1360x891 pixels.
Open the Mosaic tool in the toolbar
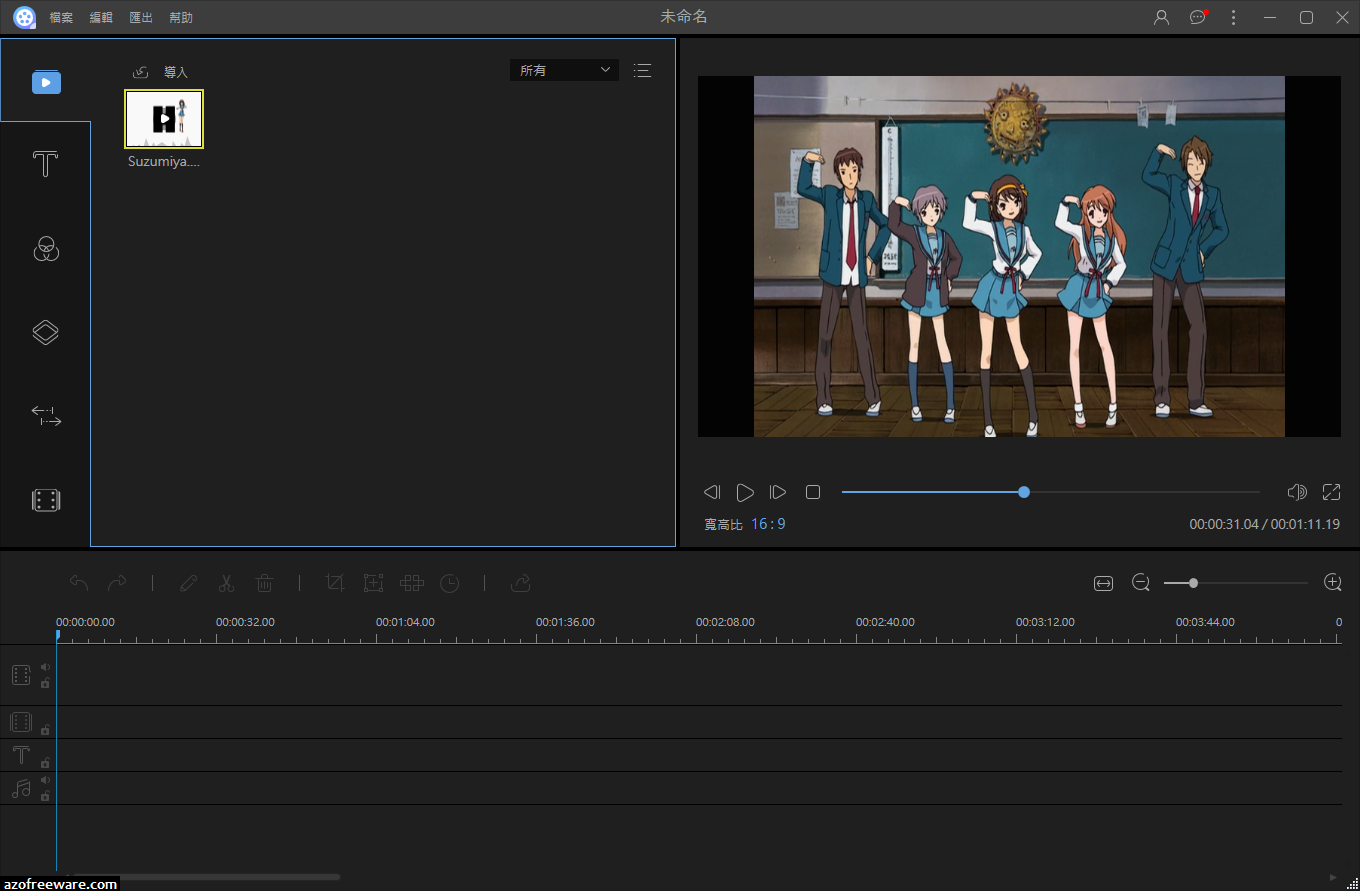[x=411, y=583]
